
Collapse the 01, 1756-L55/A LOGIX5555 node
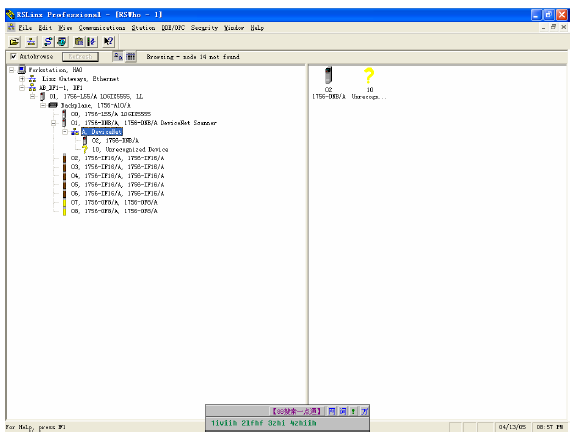pyautogui.click(x=32, y=96)
